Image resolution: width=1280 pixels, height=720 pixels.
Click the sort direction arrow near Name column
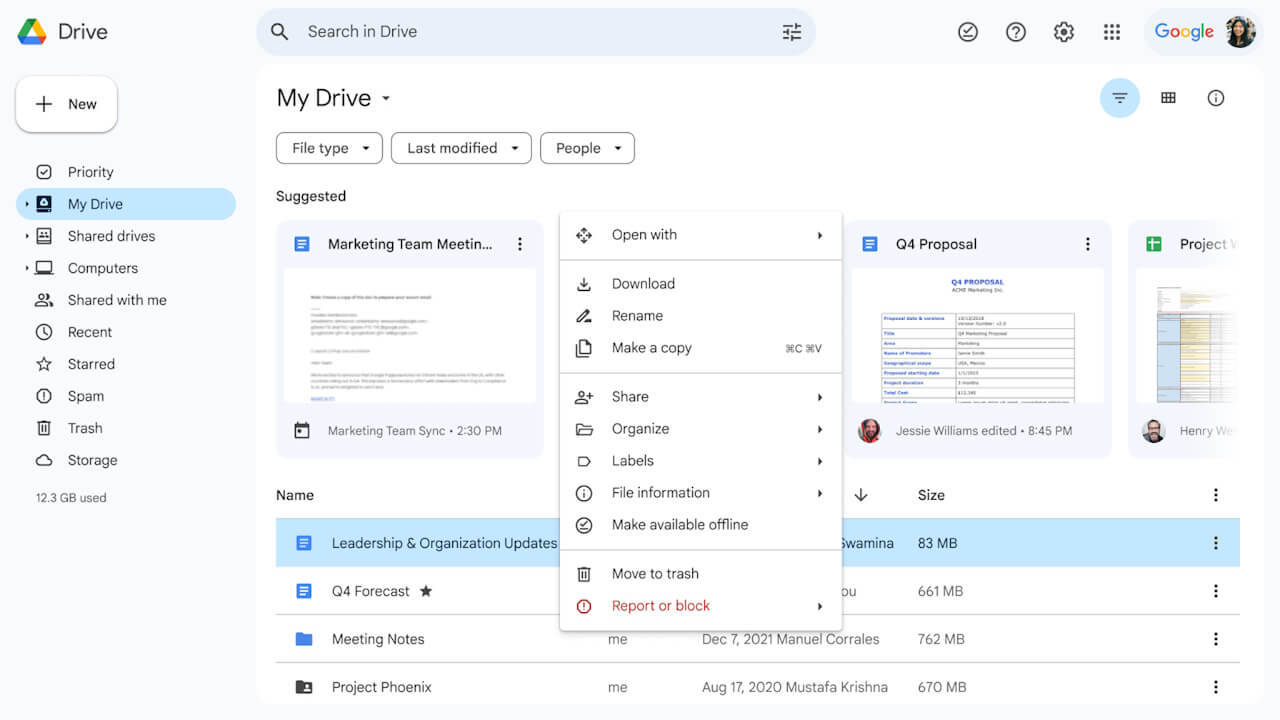coord(860,494)
